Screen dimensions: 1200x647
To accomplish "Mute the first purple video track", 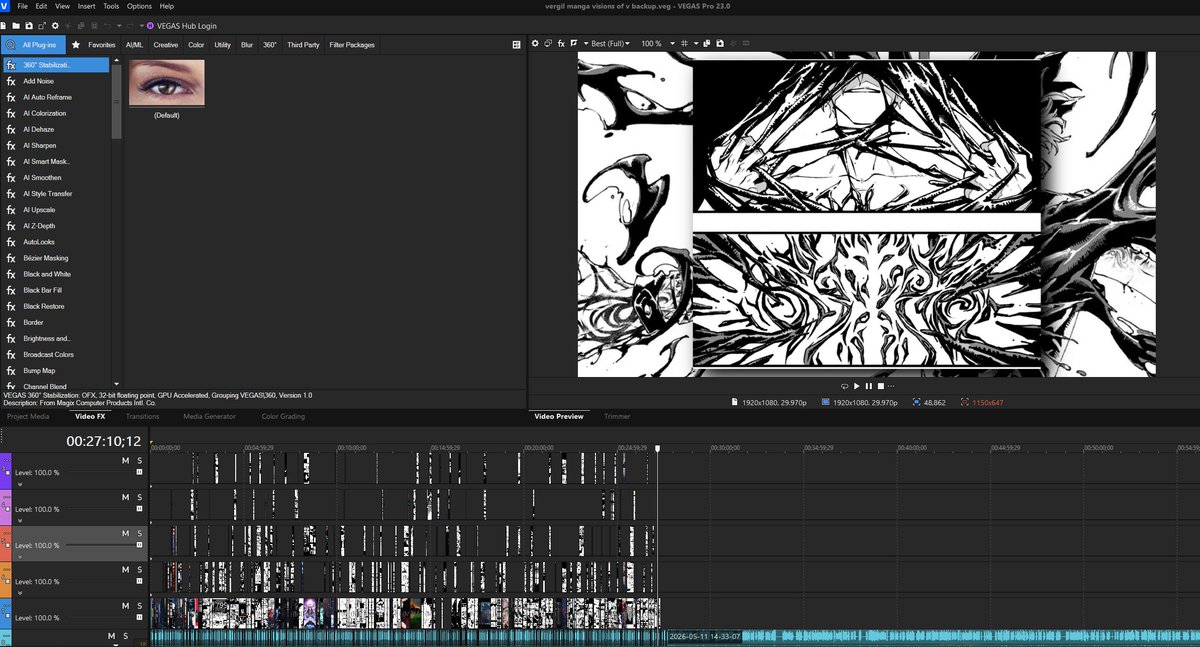I will (125, 460).
